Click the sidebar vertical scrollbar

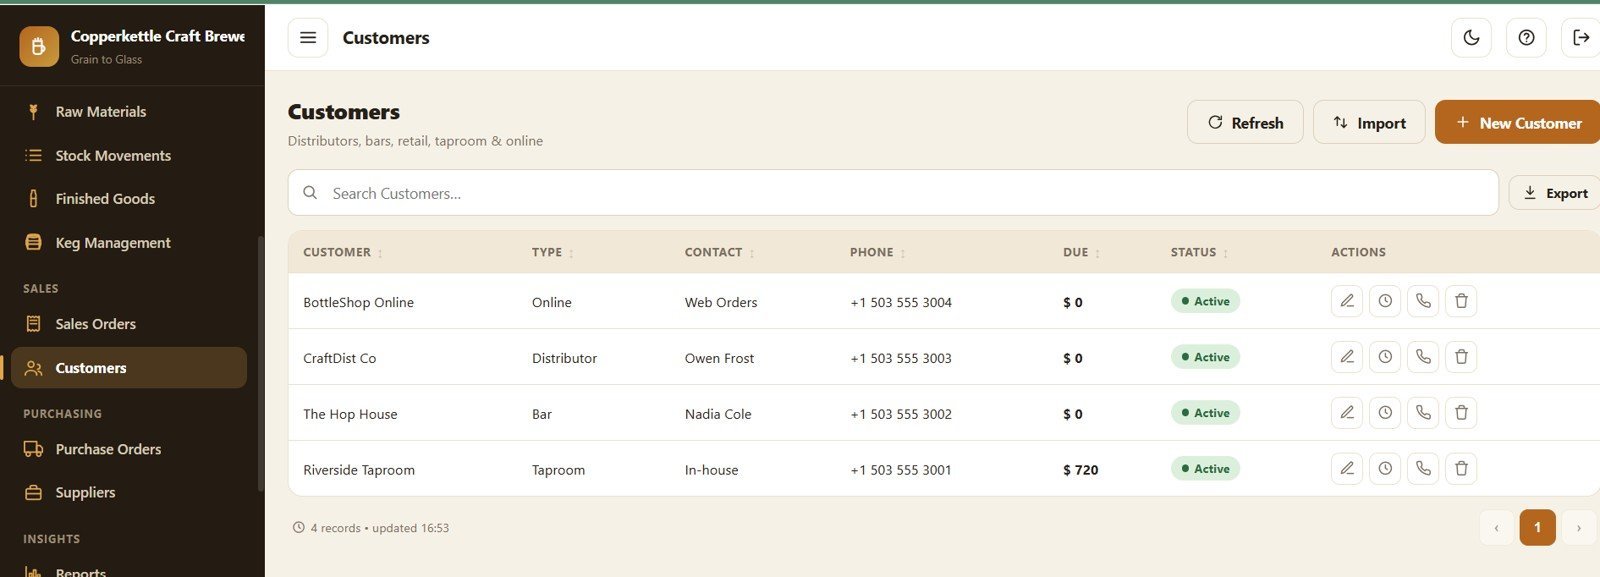click(x=261, y=364)
